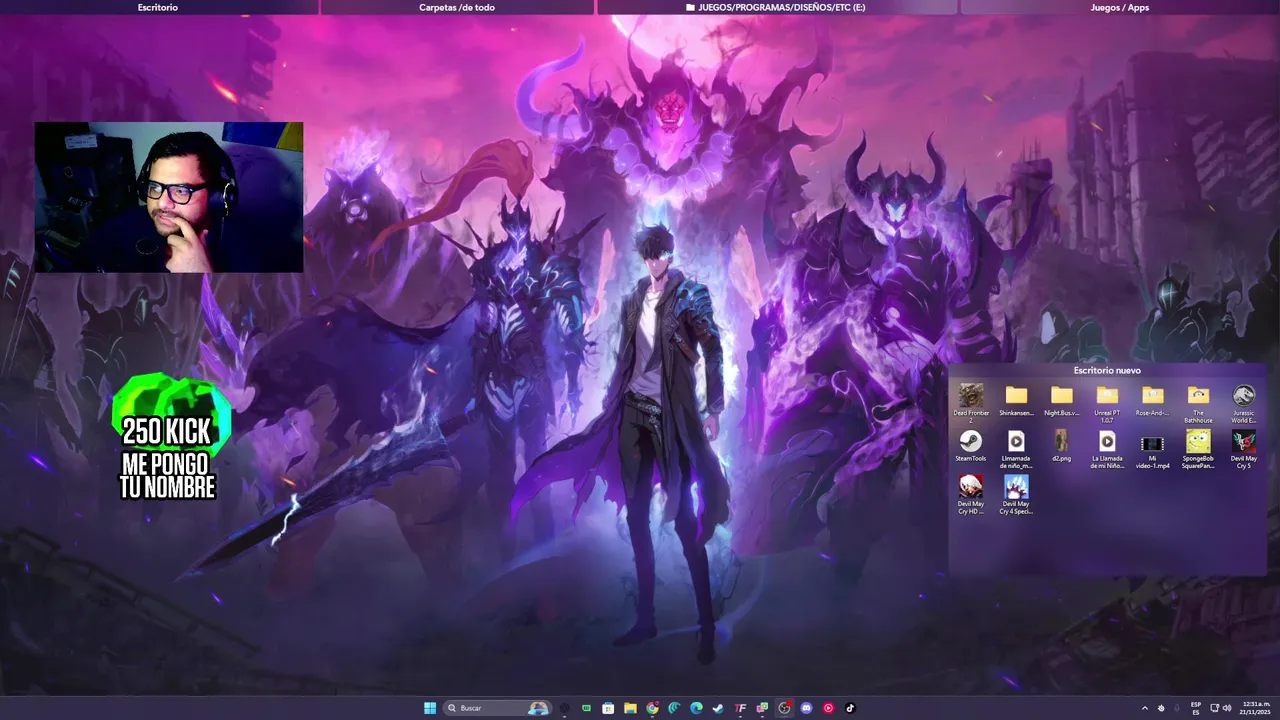
Task: Open Microsoft Store from the taskbar
Action: pos(608,708)
